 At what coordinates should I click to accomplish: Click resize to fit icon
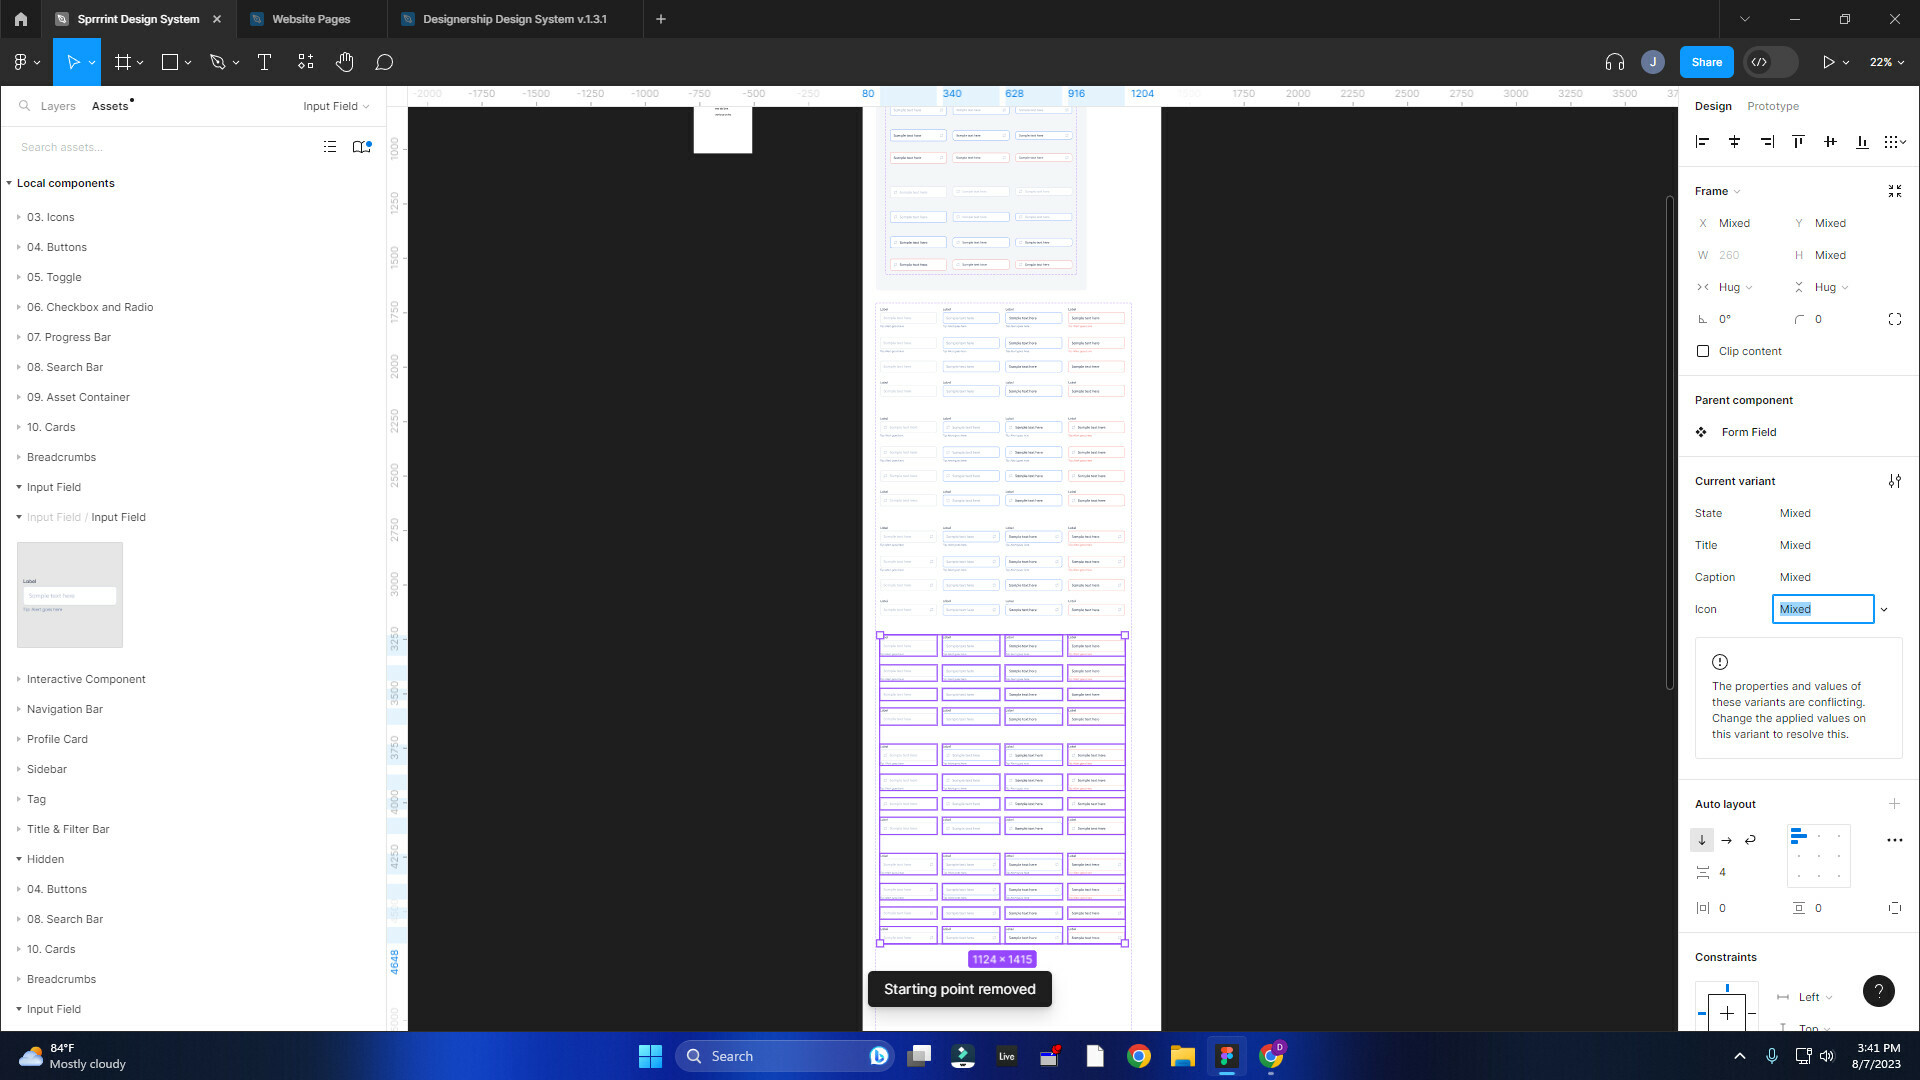tap(1894, 191)
